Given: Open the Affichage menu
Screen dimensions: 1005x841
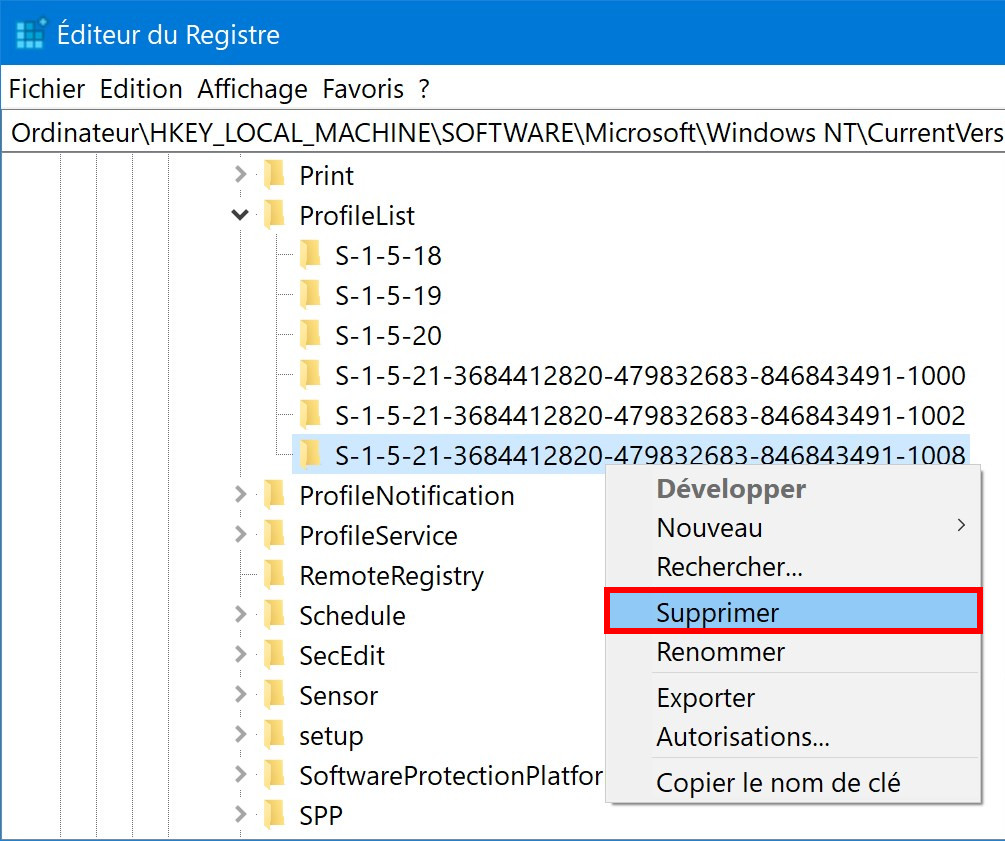Looking at the screenshot, I should click(253, 89).
